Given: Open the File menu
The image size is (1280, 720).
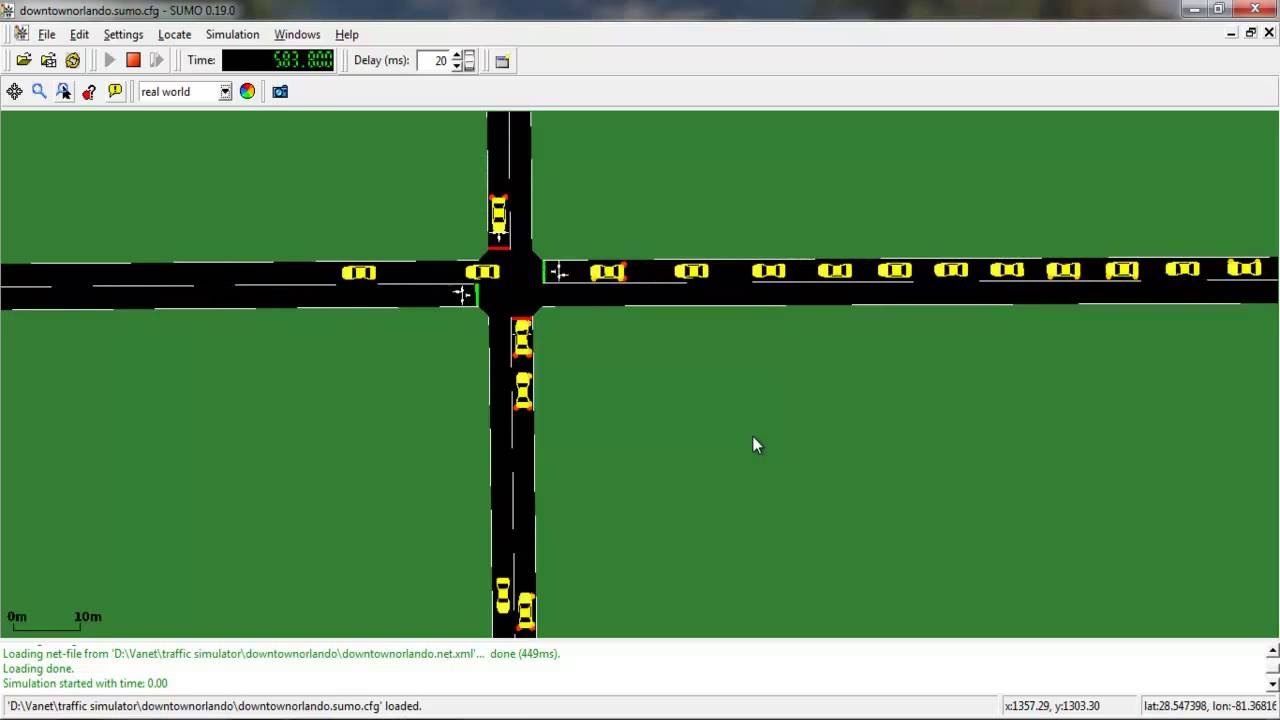Looking at the screenshot, I should [x=46, y=34].
